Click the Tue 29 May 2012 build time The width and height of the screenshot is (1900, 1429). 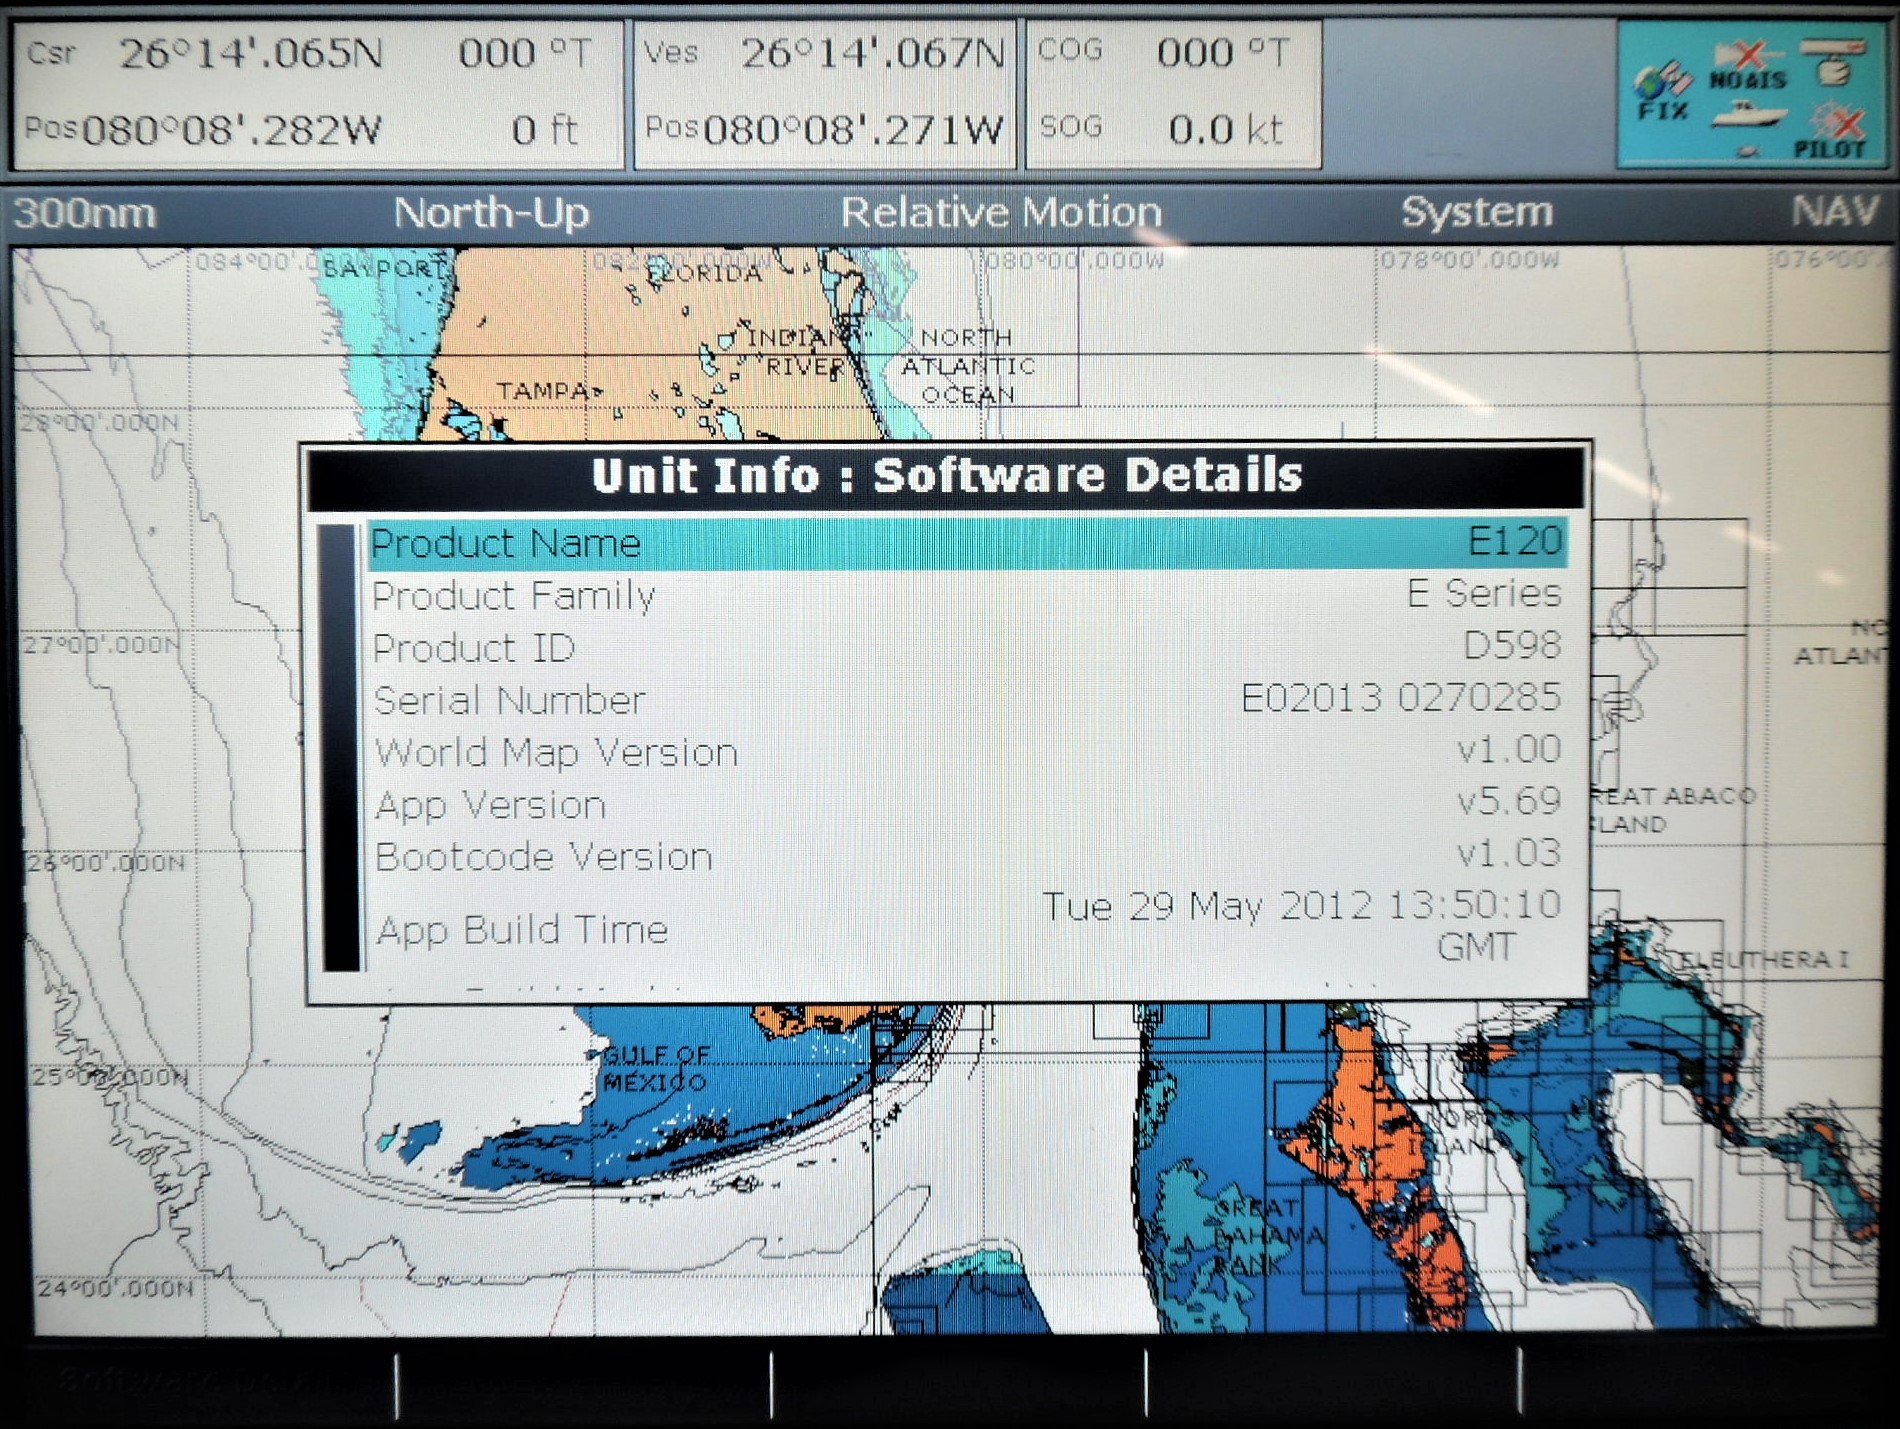coord(1301,925)
